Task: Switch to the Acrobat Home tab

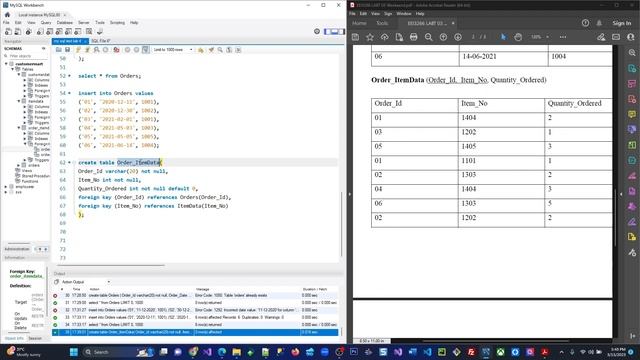Action: click(359, 23)
